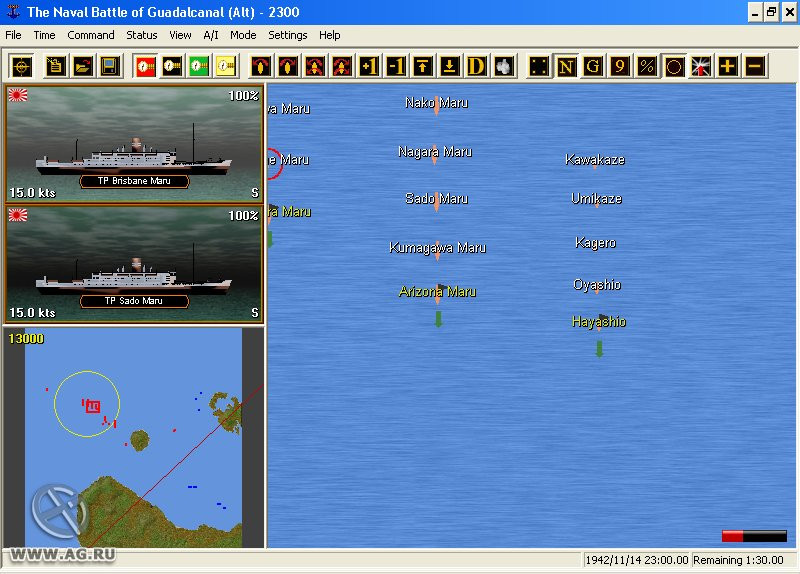
Task: Click the Umikaze ship on map
Action: tap(596, 199)
